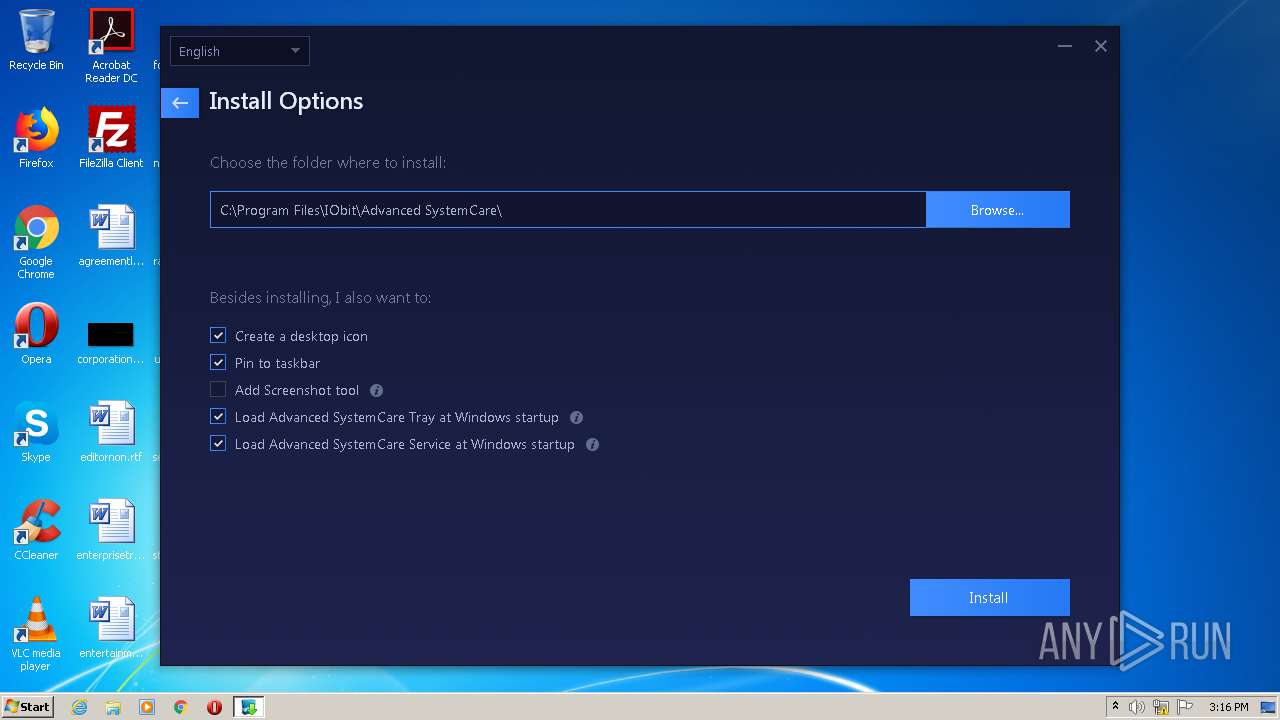1280x720 pixels.
Task: Open the Start menu
Action: coord(28,706)
